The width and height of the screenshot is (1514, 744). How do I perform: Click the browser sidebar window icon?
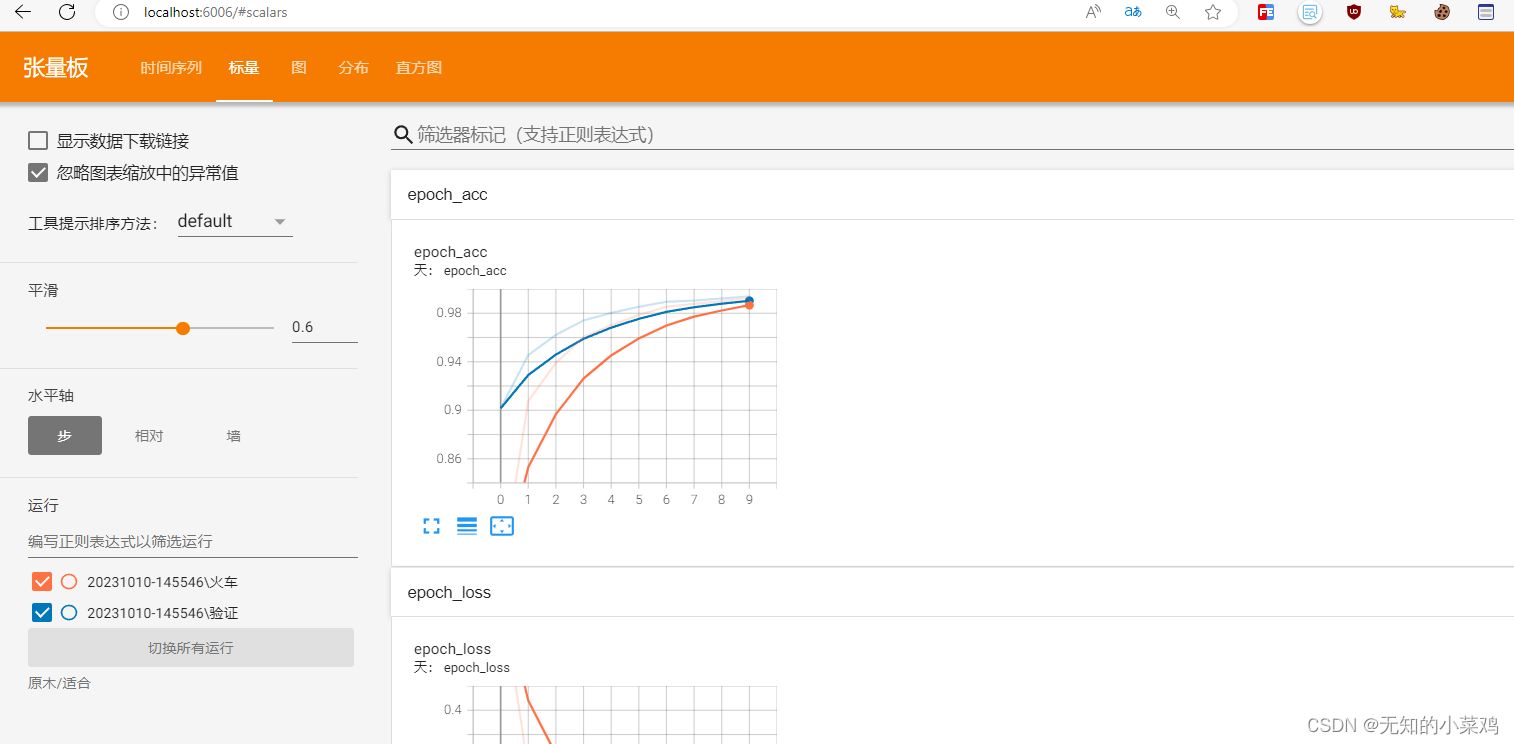[1486, 12]
